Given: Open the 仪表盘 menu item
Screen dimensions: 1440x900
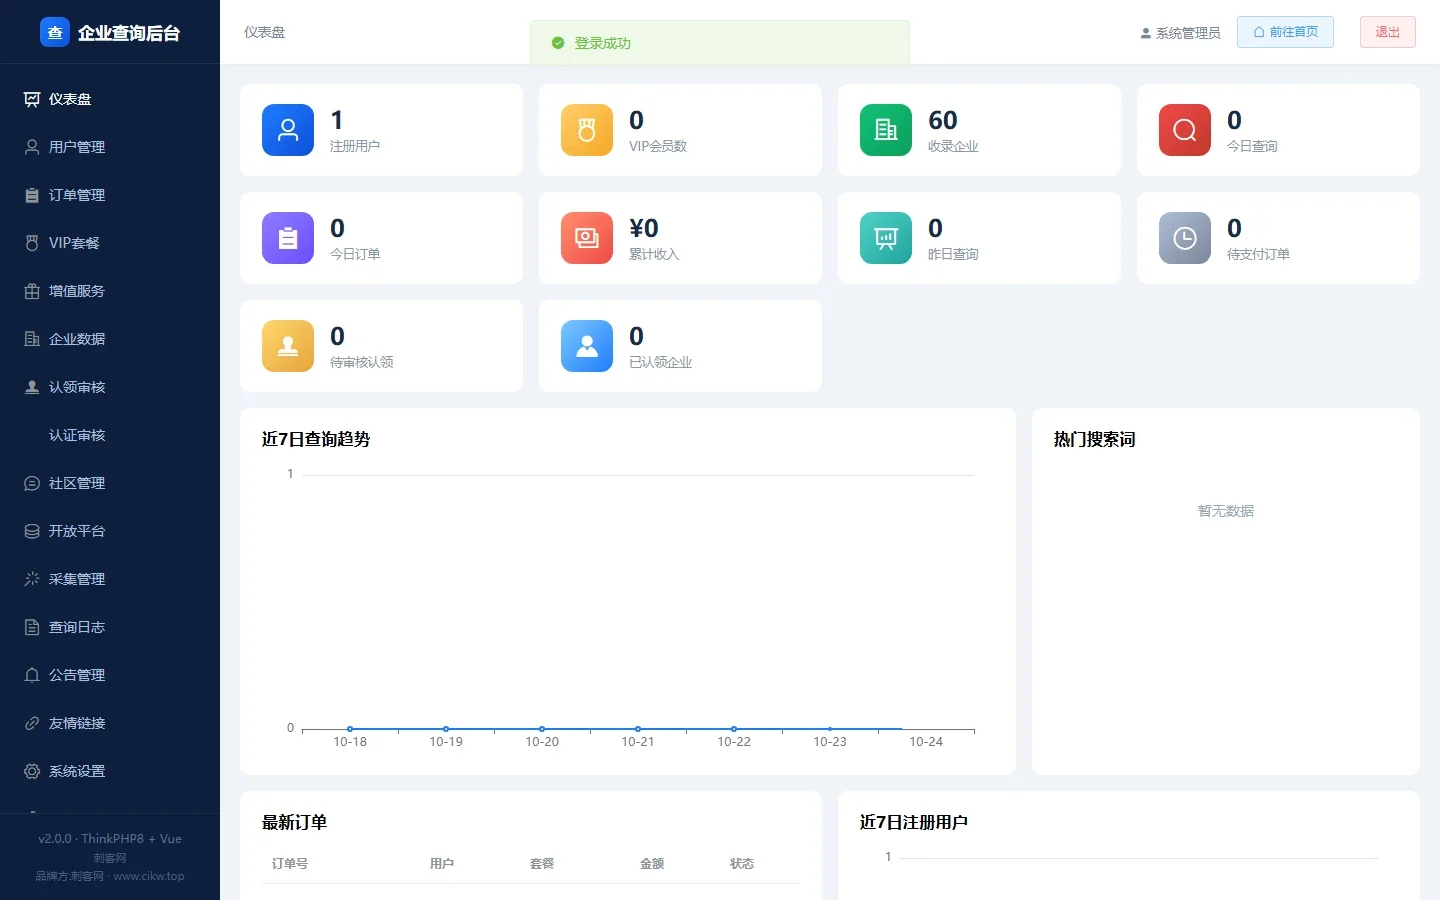Looking at the screenshot, I should tap(110, 99).
